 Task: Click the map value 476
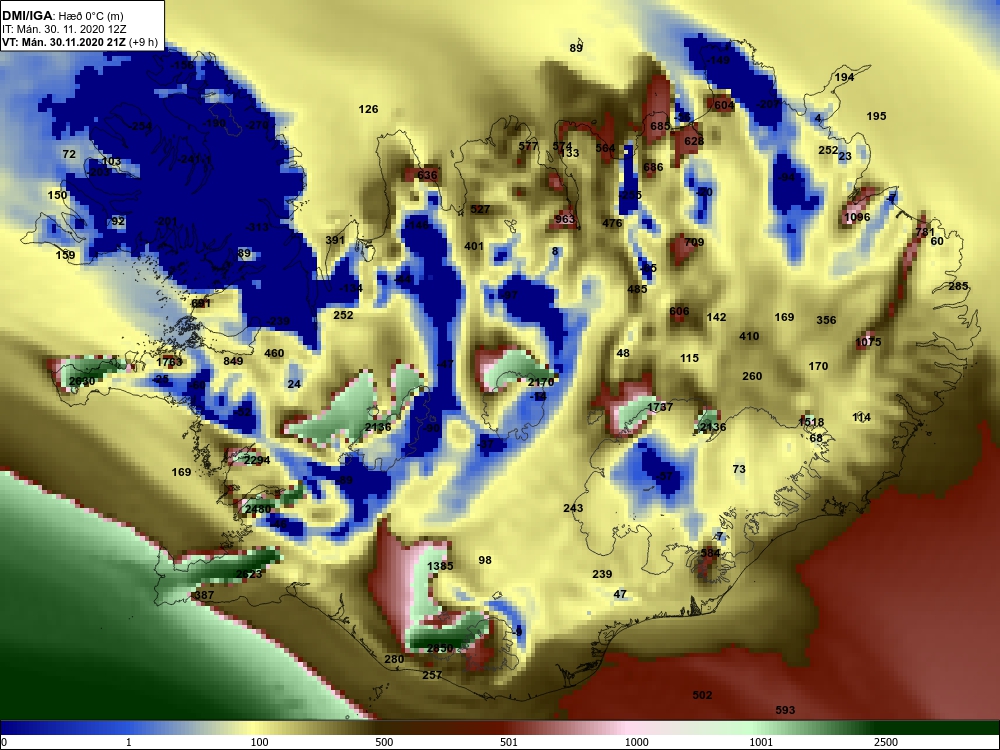pyautogui.click(x=612, y=223)
